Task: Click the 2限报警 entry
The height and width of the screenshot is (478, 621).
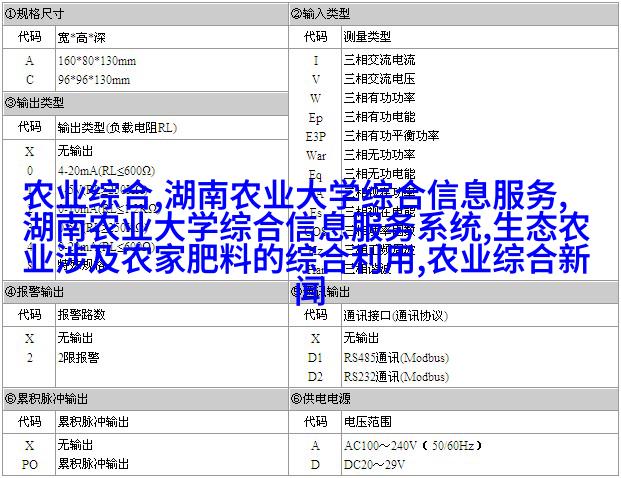Action: coord(78,358)
